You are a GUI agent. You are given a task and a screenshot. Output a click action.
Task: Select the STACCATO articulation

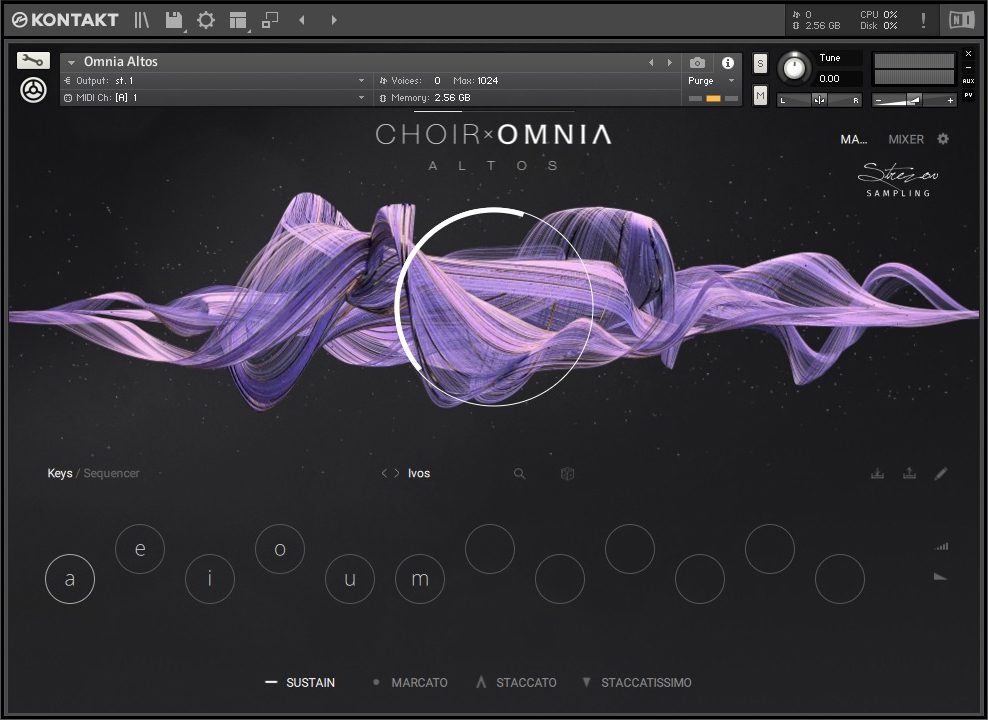pos(525,683)
